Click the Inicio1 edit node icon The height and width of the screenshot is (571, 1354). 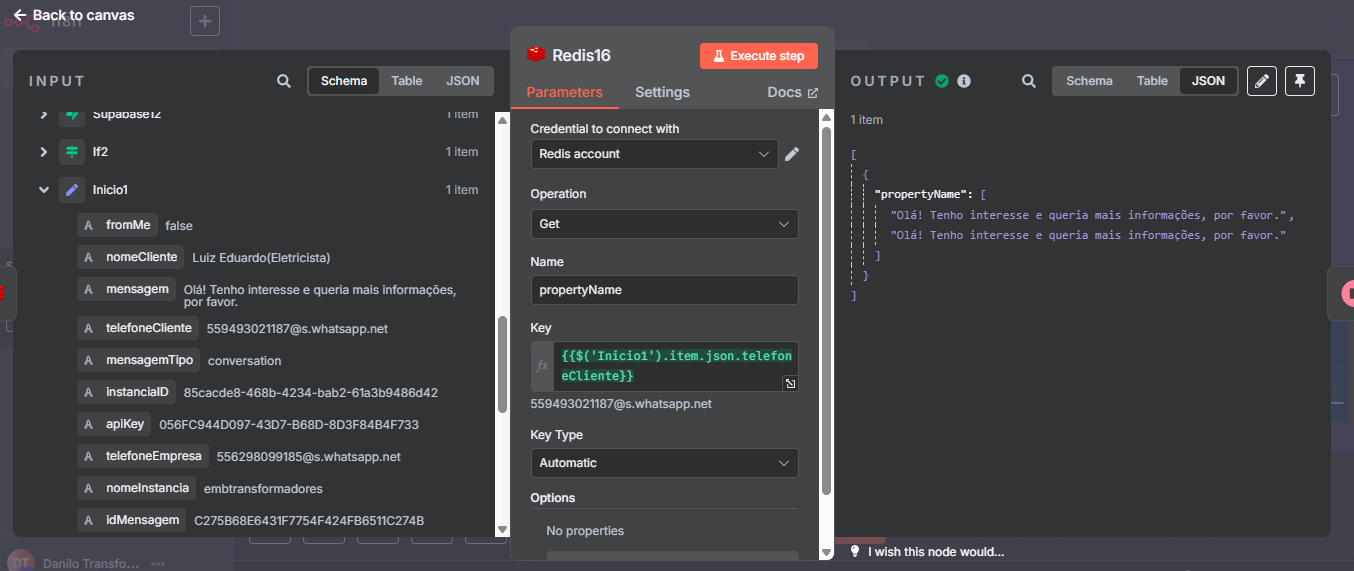tap(72, 190)
